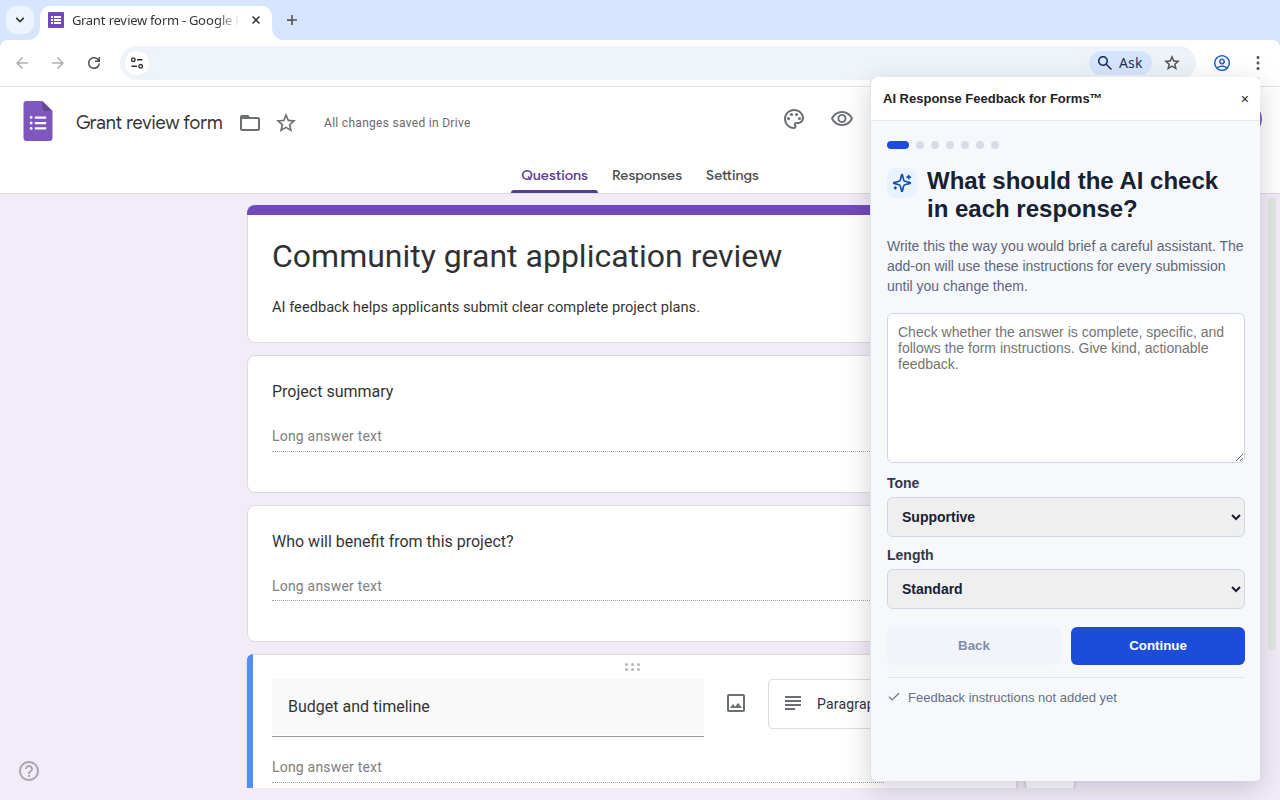The width and height of the screenshot is (1280, 800).
Task: Open the Google Forms home icon
Action: (38, 122)
